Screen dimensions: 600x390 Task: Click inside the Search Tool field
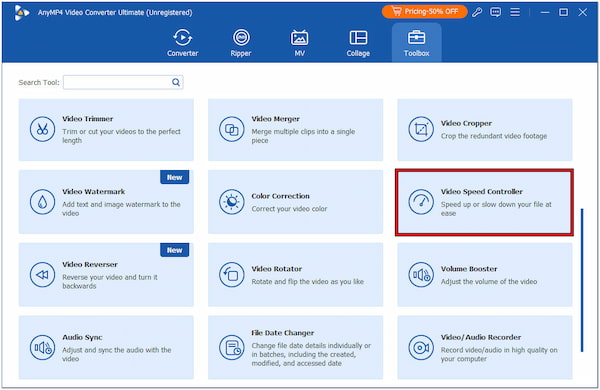coord(123,82)
